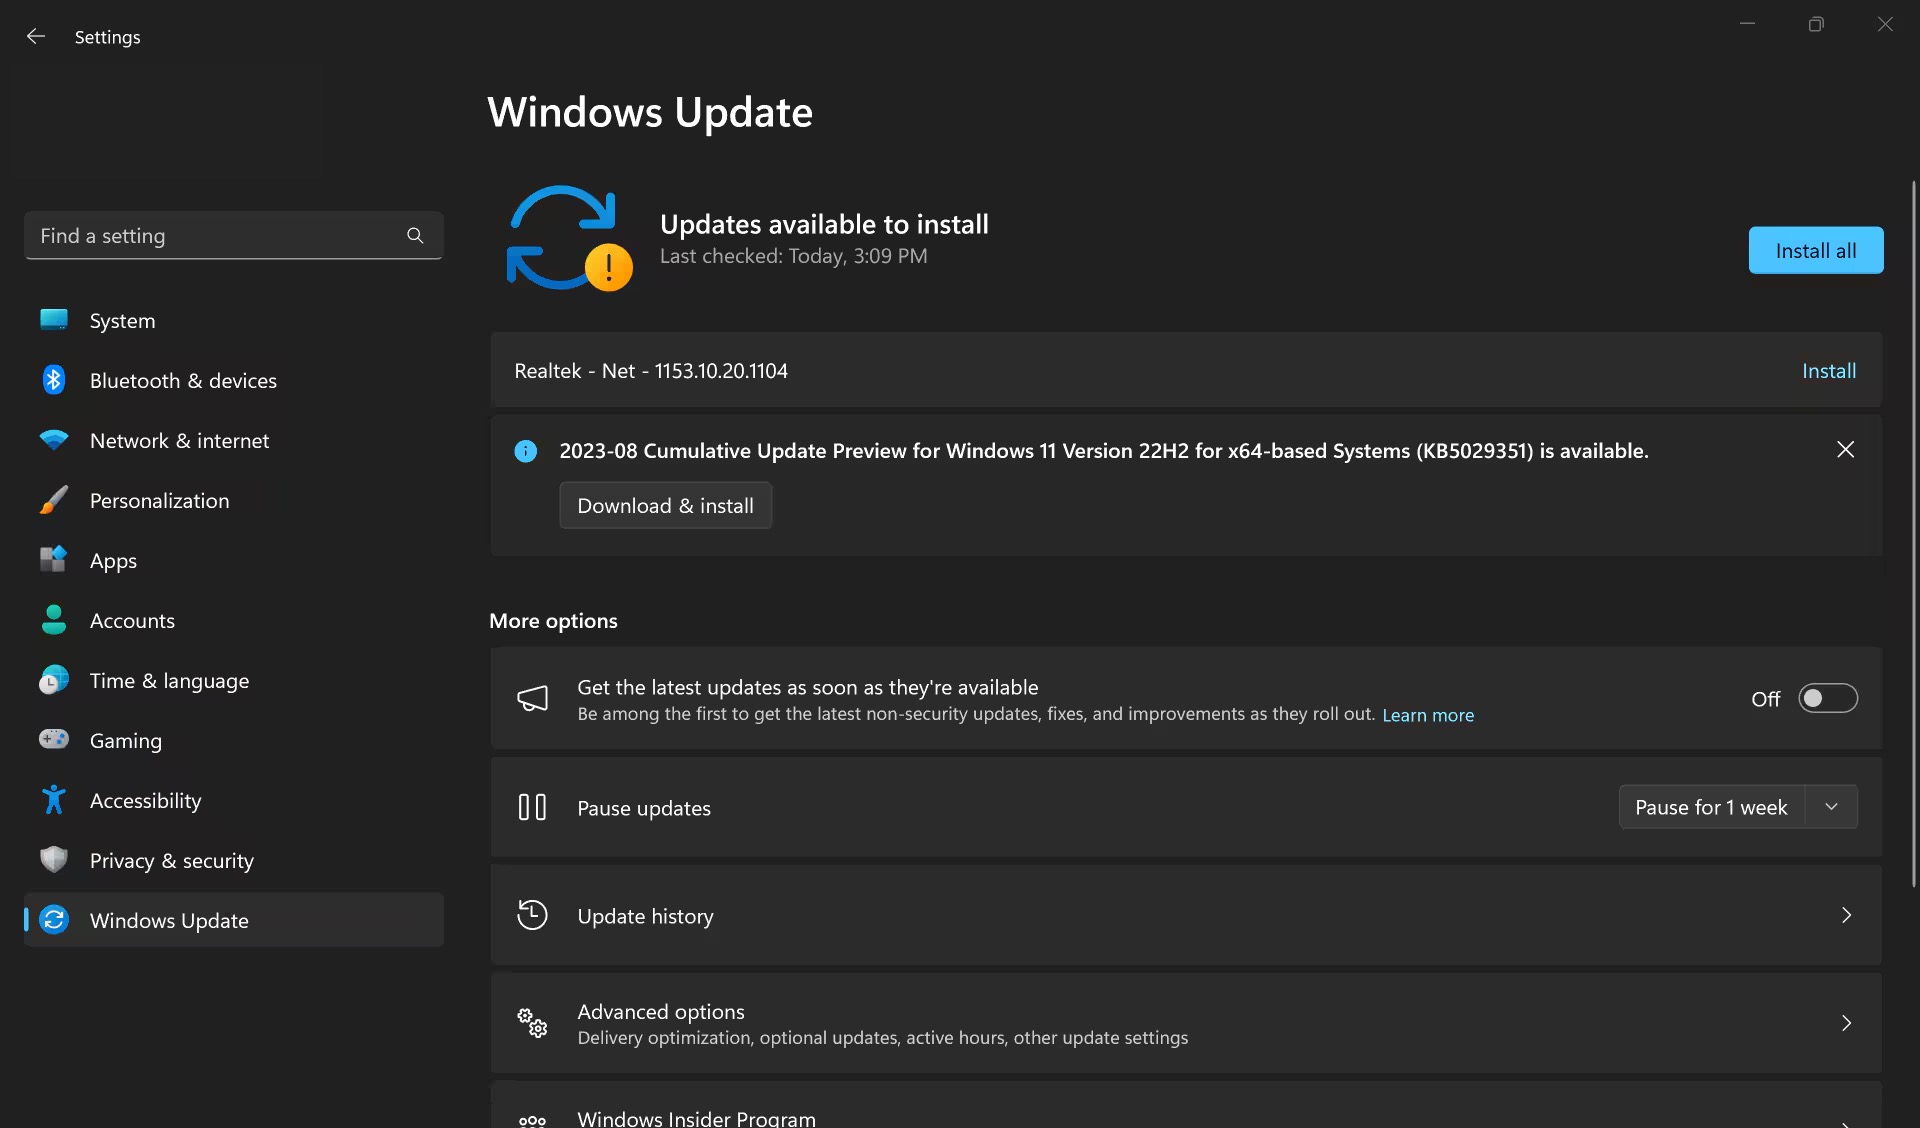
Task: Click the Gaming controller icon
Action: pyautogui.click(x=54, y=739)
